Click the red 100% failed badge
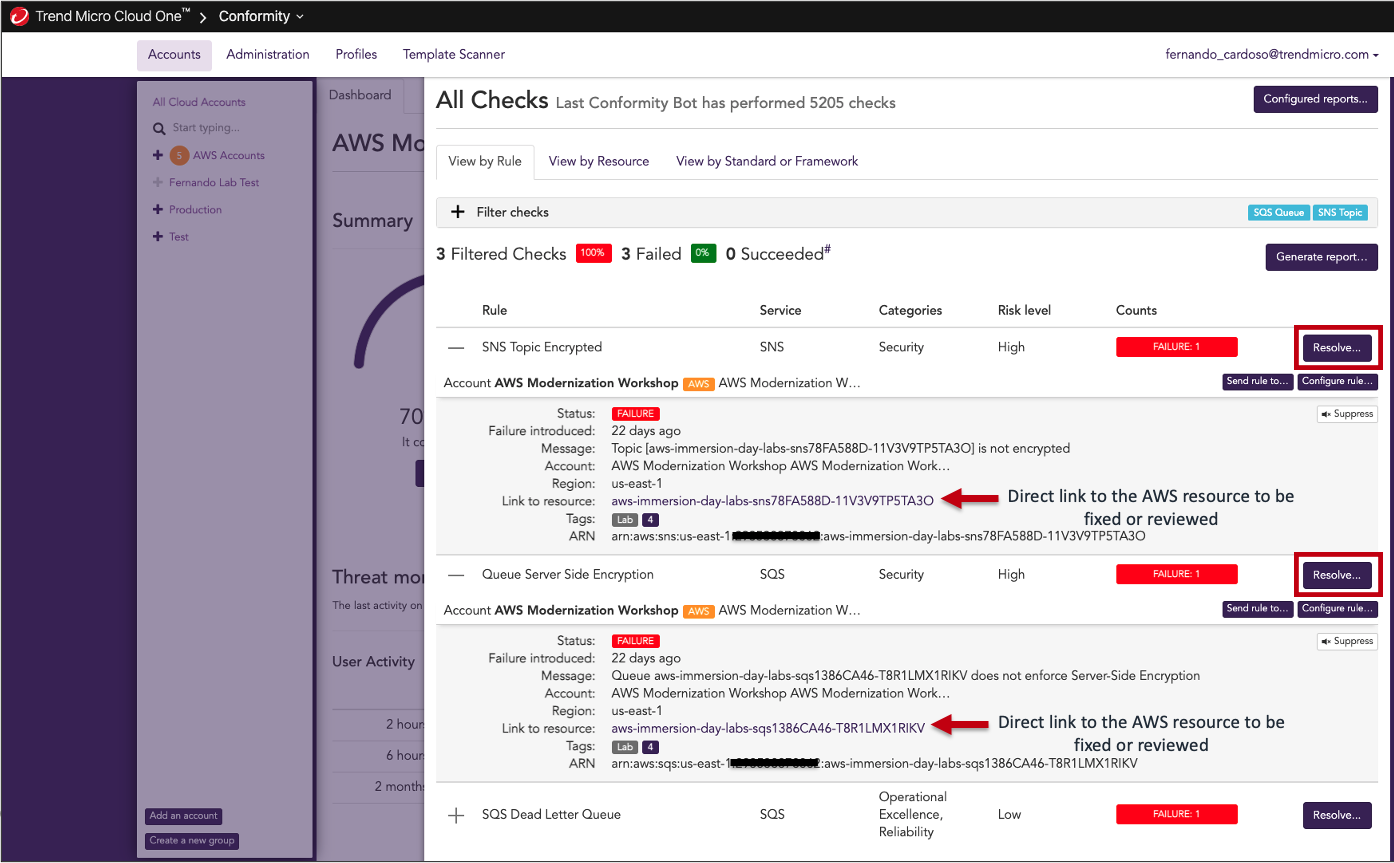 click(x=593, y=254)
